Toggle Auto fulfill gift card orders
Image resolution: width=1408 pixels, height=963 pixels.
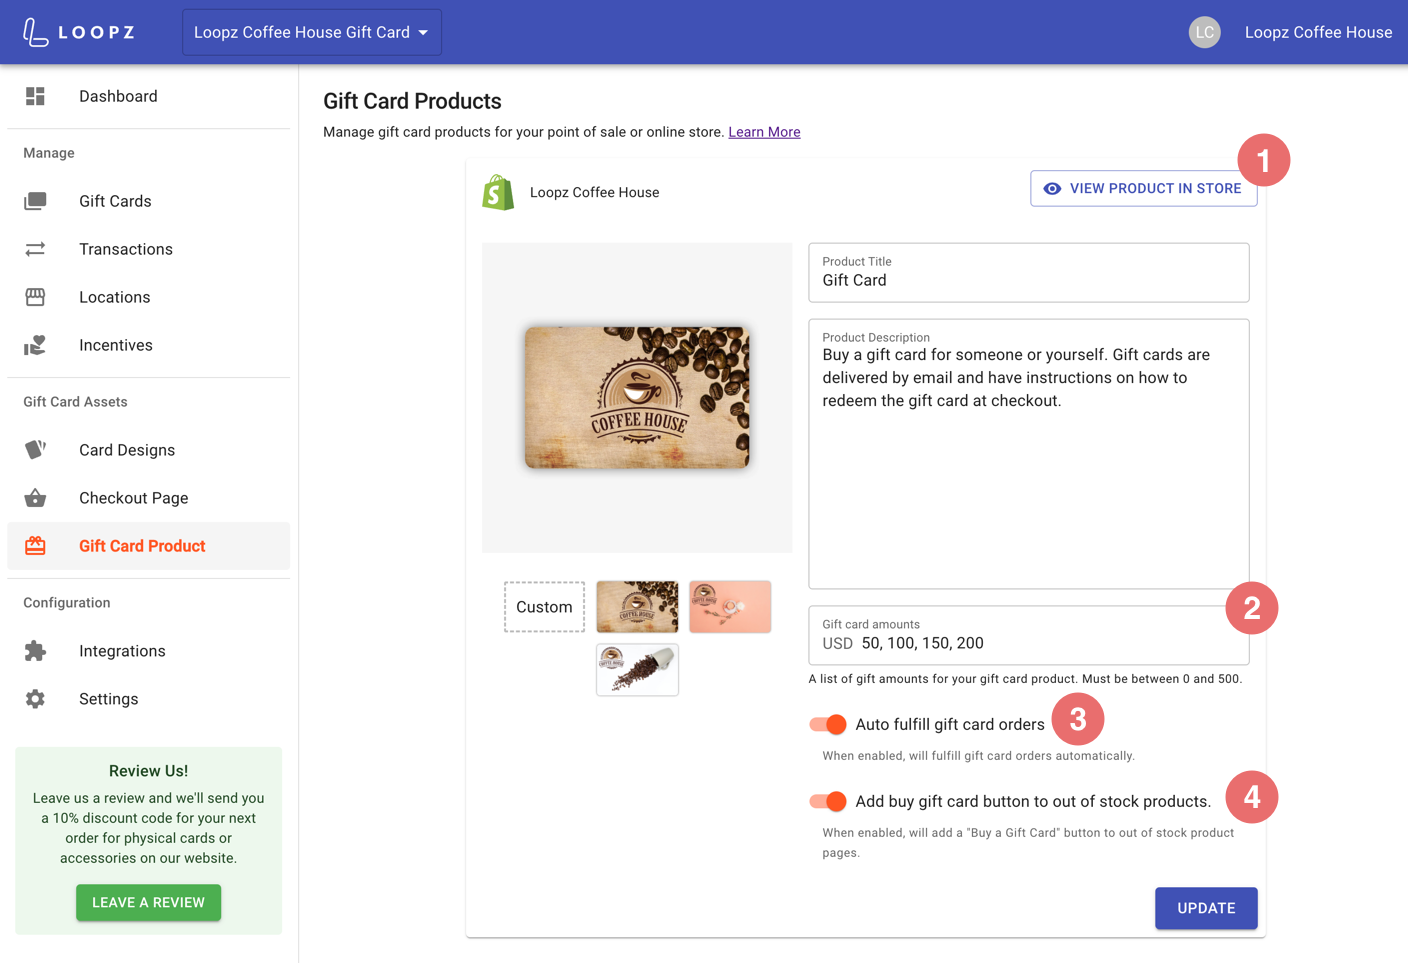pyautogui.click(x=828, y=724)
